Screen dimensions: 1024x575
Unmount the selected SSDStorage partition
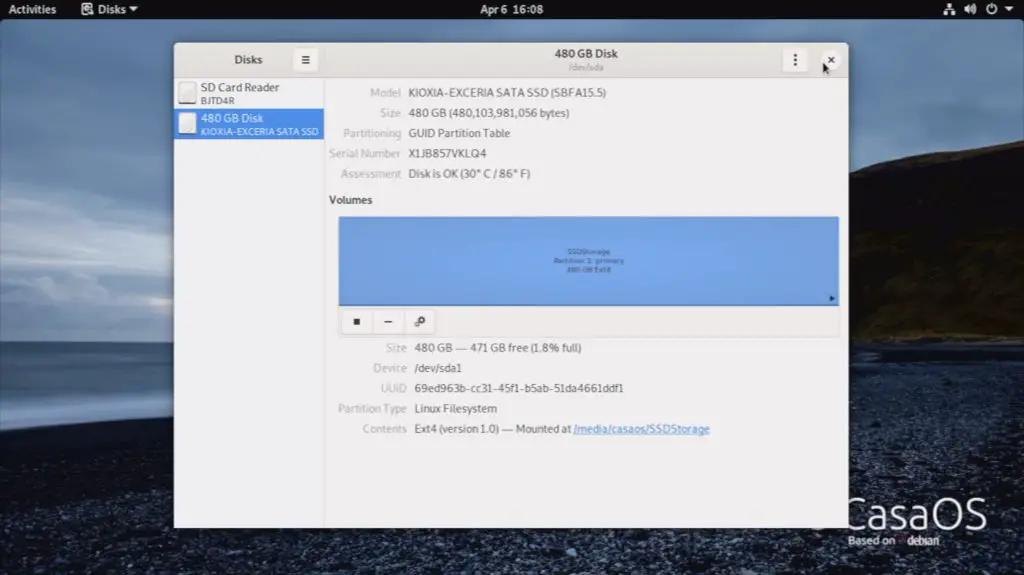[x=357, y=322]
